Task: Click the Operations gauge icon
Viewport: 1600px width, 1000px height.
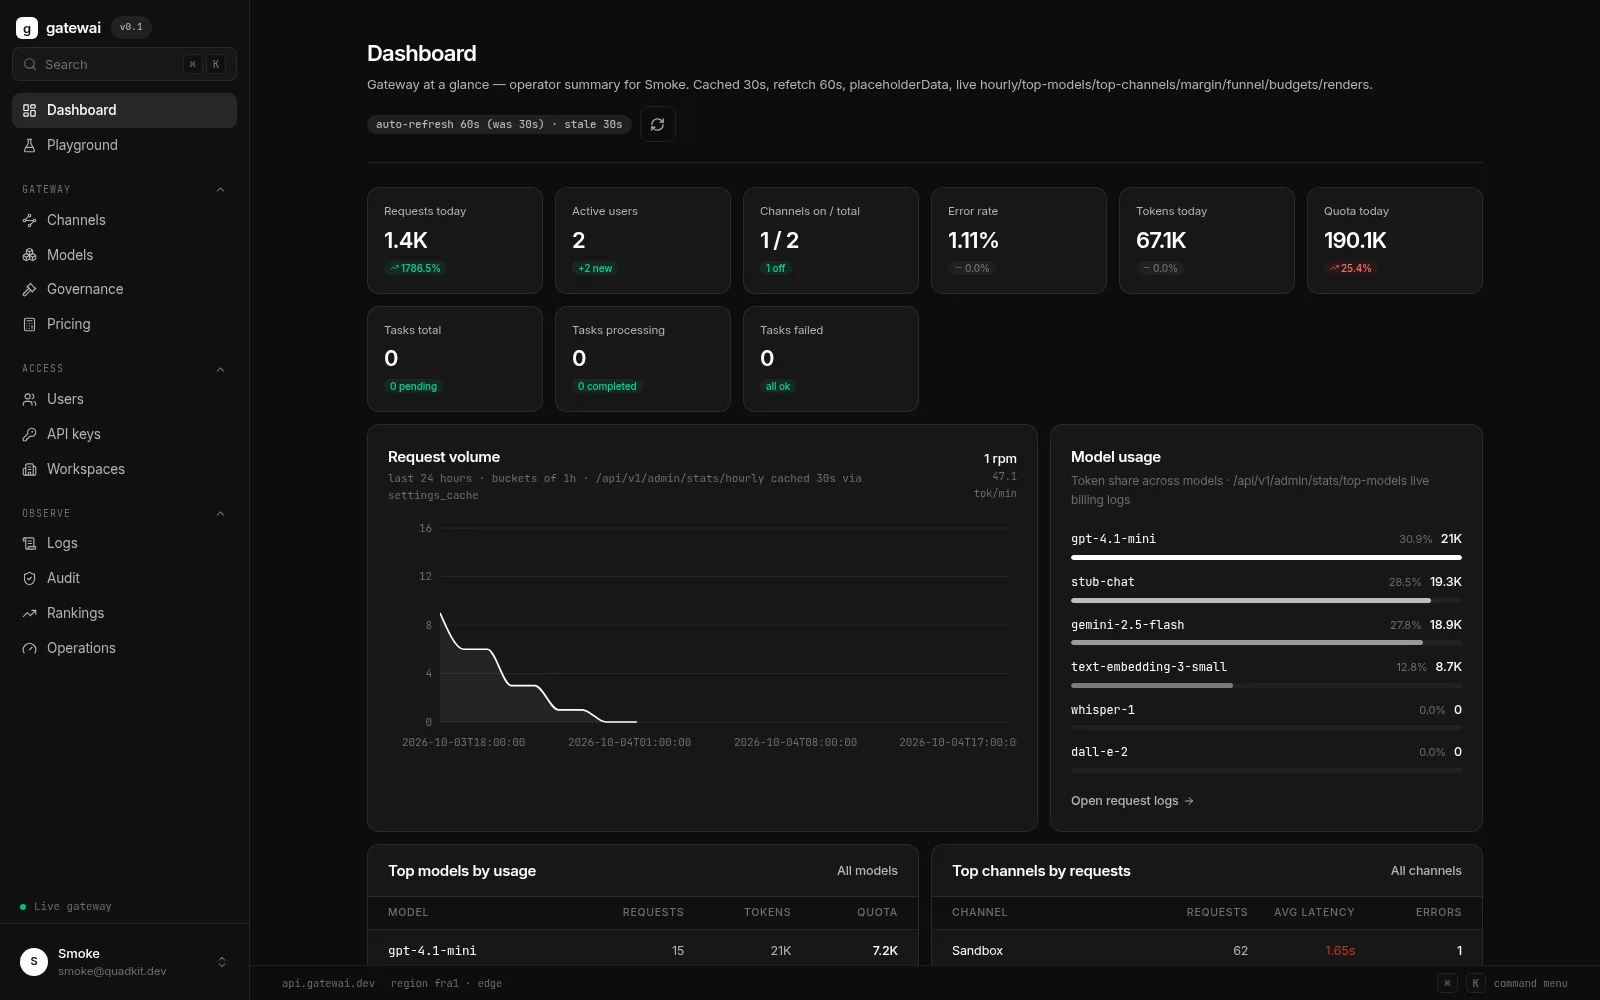Action: tap(30, 648)
